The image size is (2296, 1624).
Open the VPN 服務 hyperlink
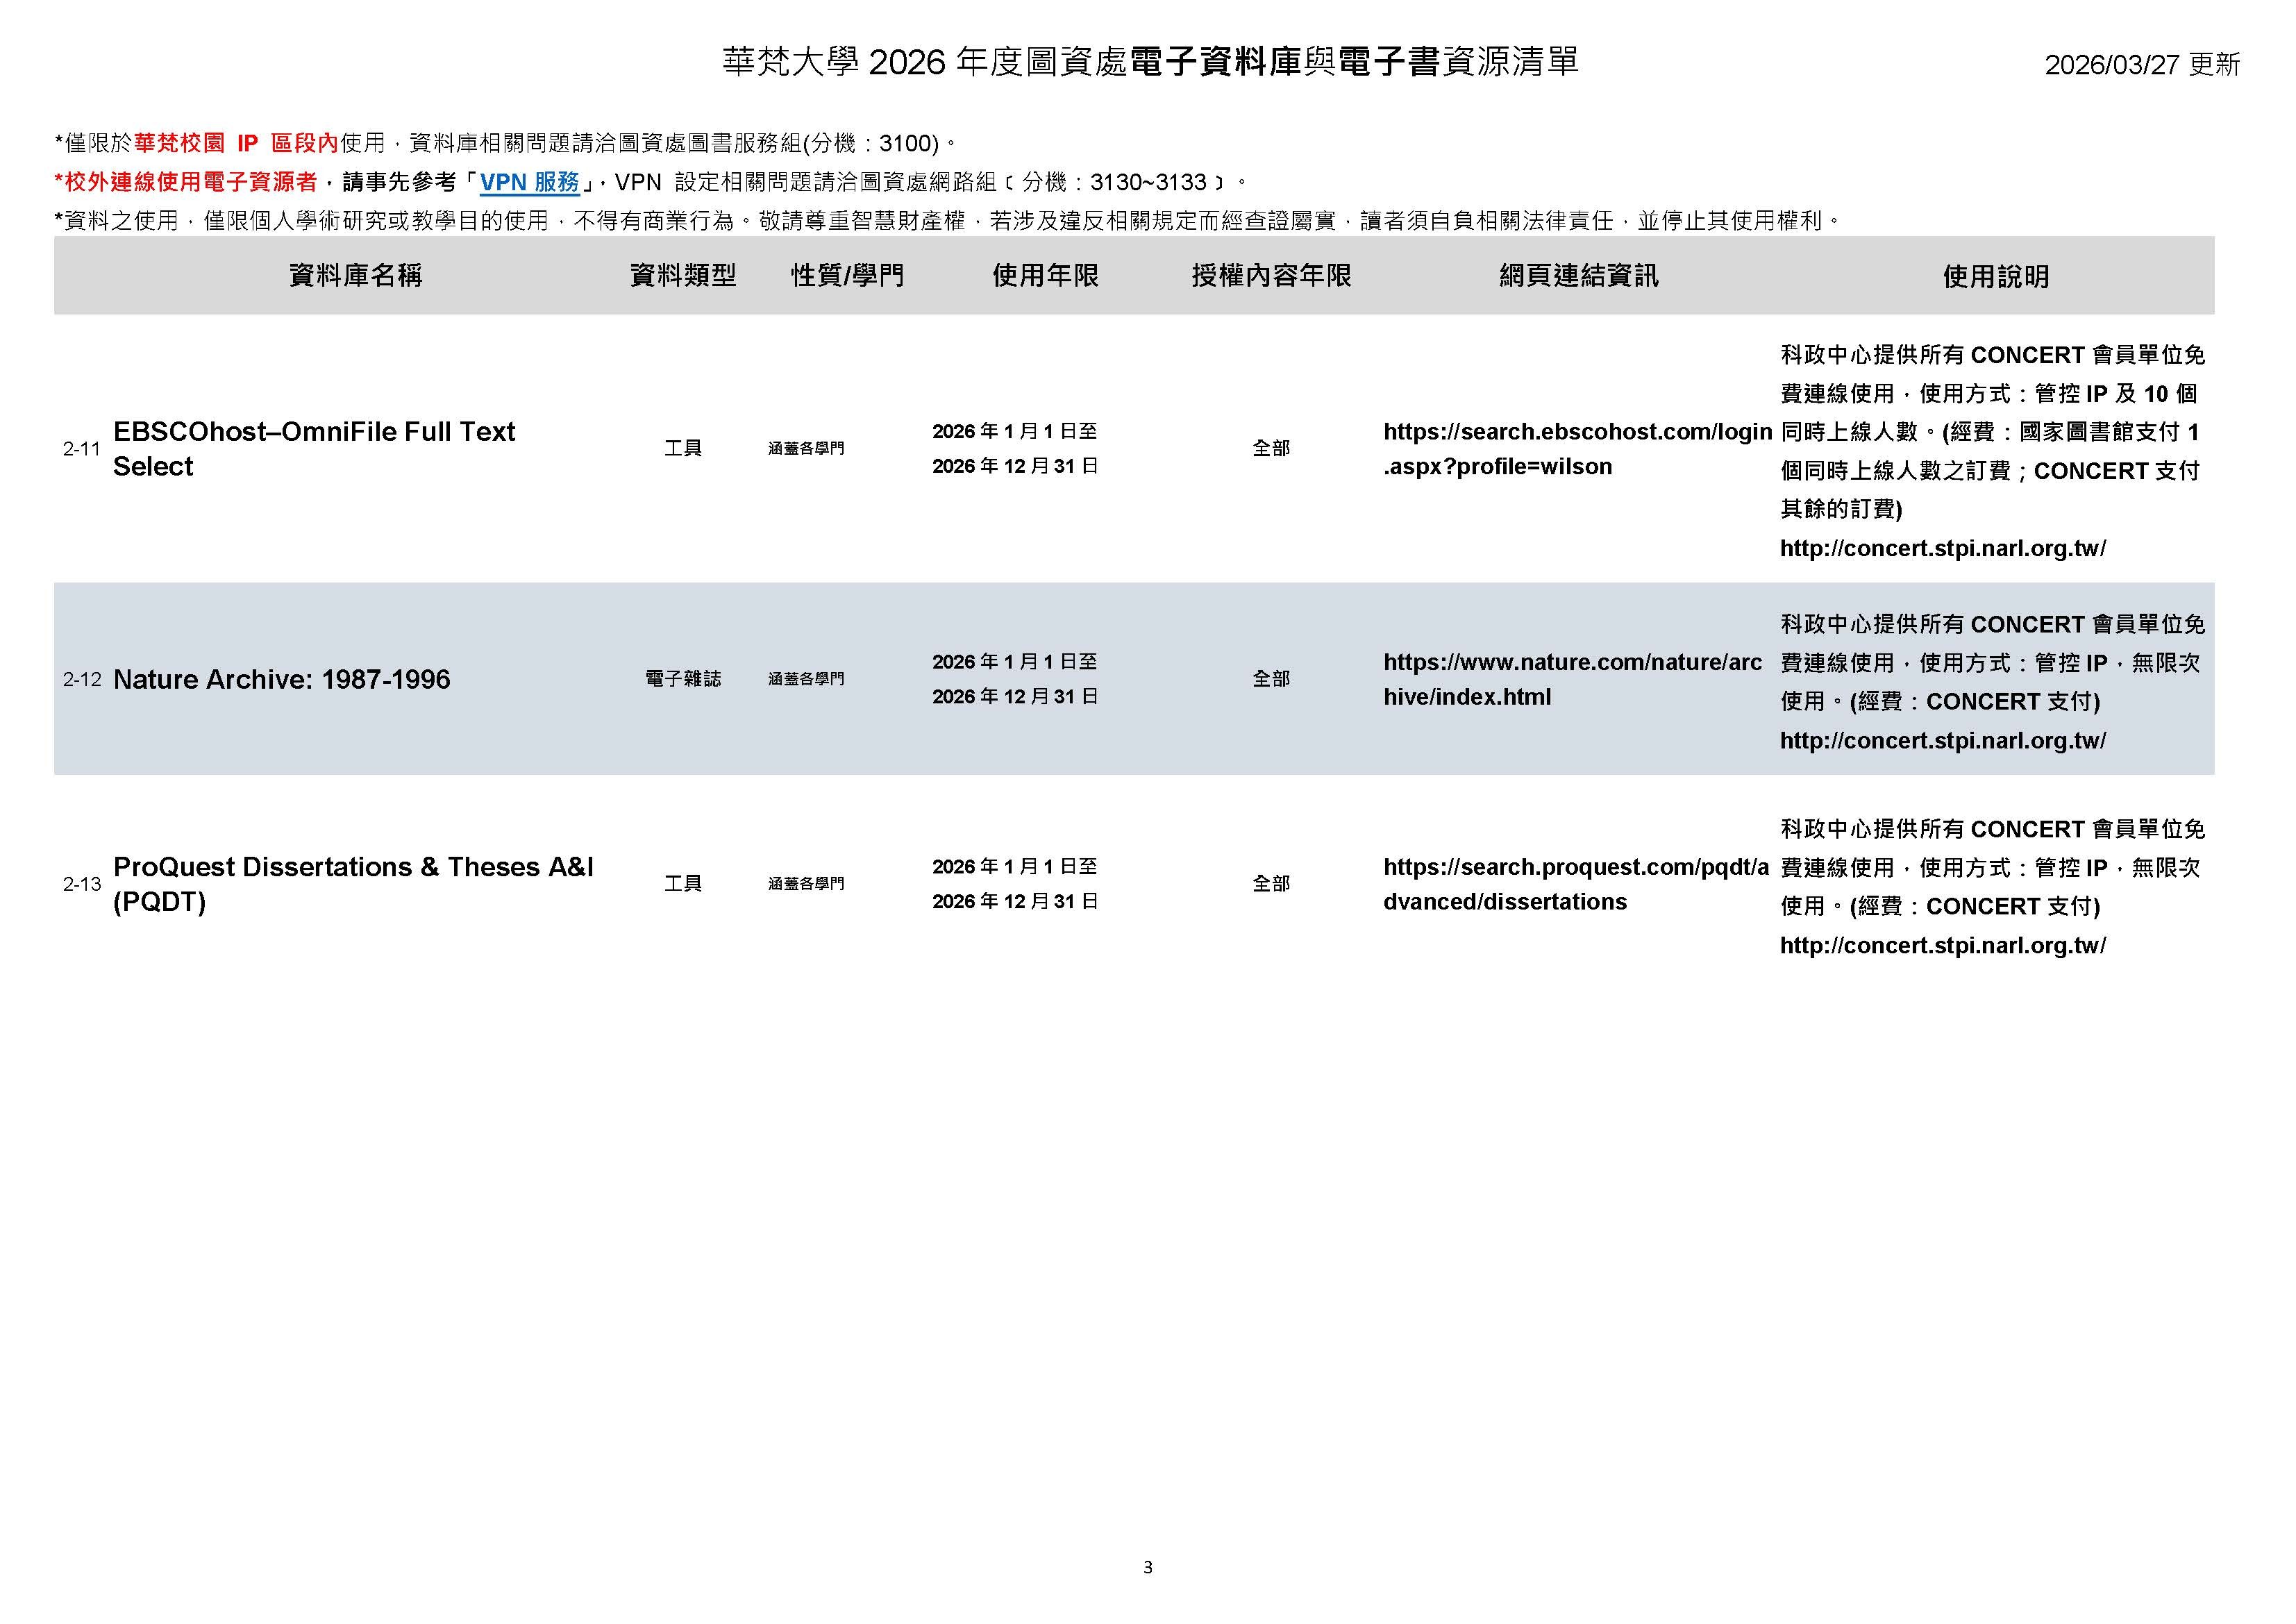(530, 183)
